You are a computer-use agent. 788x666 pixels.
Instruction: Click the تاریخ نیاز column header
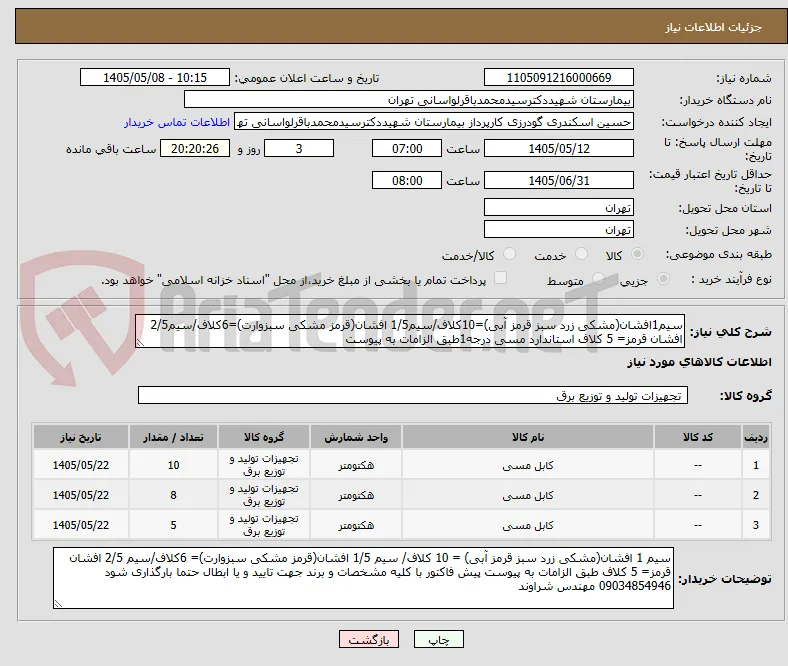pos(81,437)
